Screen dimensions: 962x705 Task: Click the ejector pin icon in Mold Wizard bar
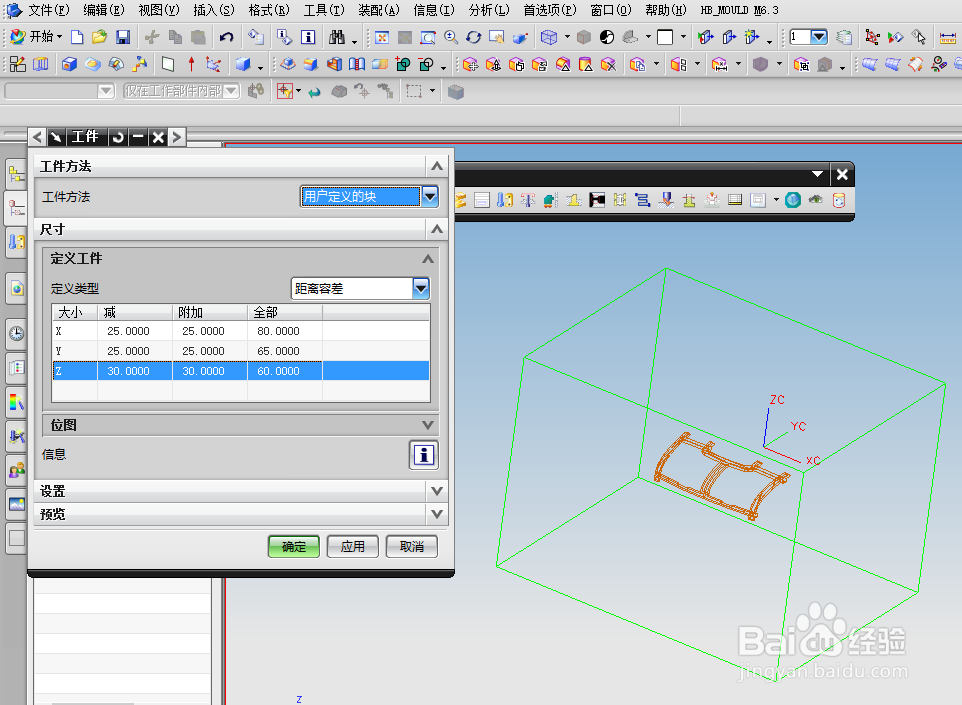(528, 200)
